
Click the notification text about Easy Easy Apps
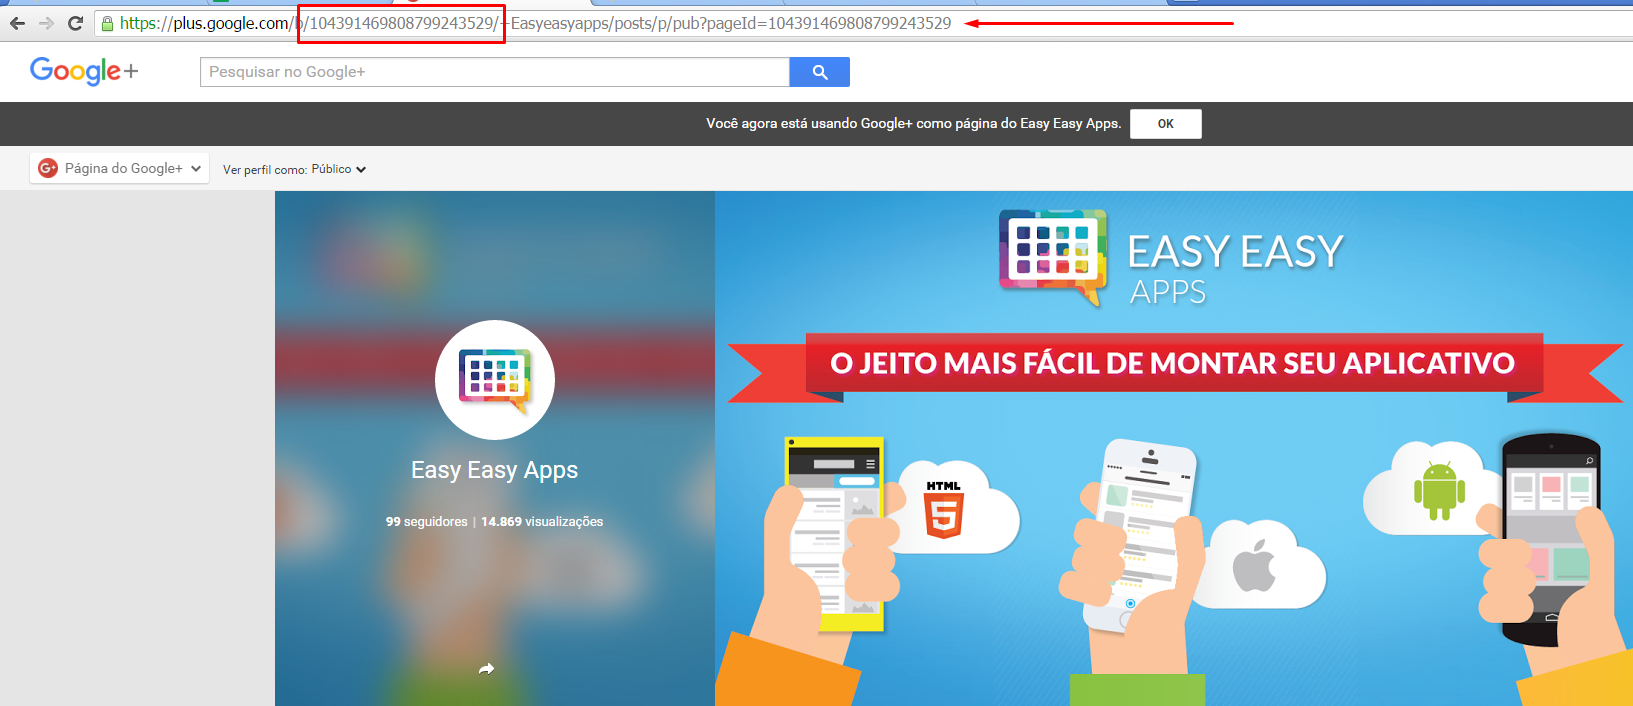[x=914, y=124]
